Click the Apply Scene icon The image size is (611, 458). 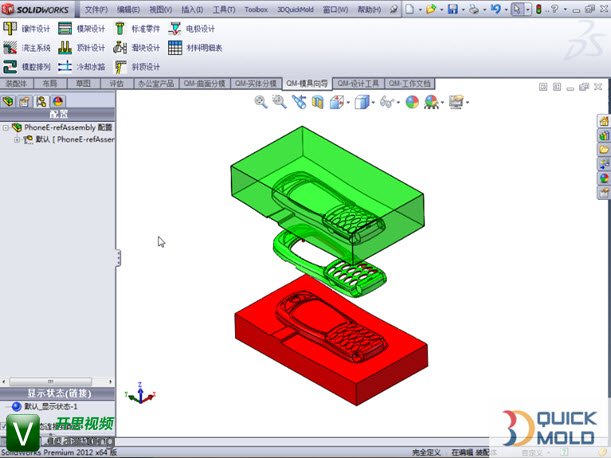[431, 102]
